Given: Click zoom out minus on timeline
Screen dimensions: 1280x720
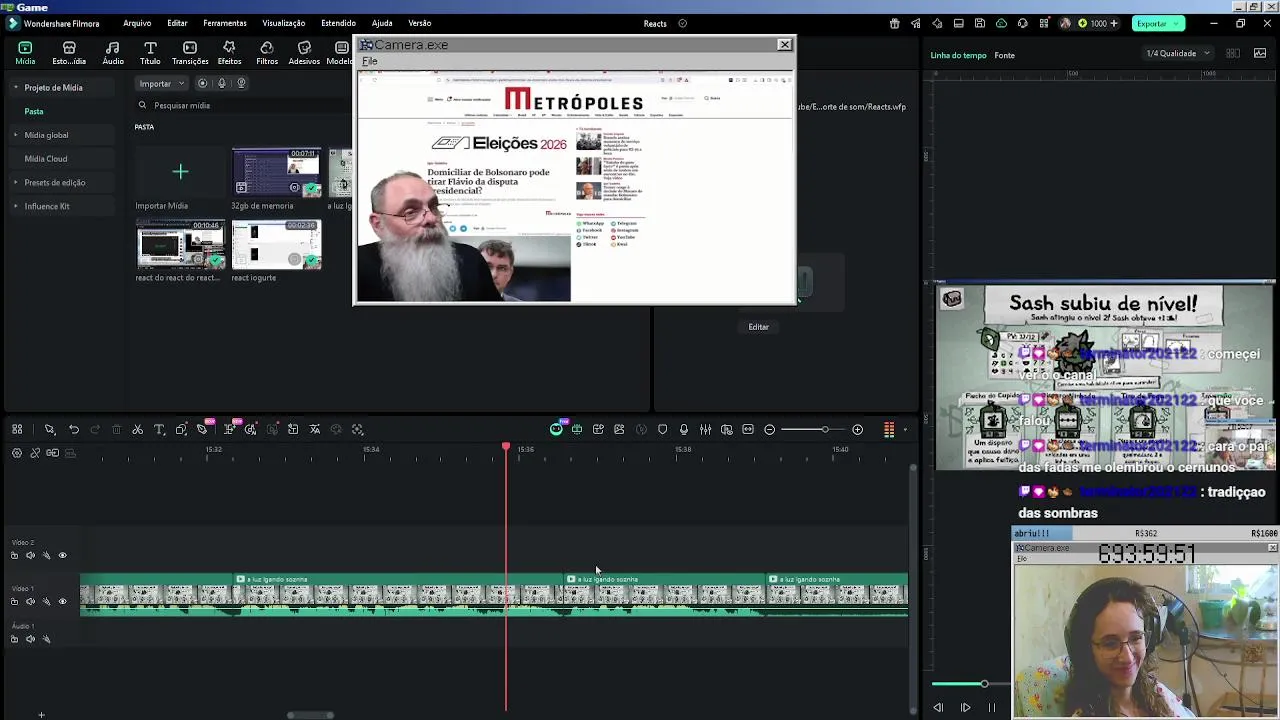Looking at the screenshot, I should pyautogui.click(x=769, y=429).
